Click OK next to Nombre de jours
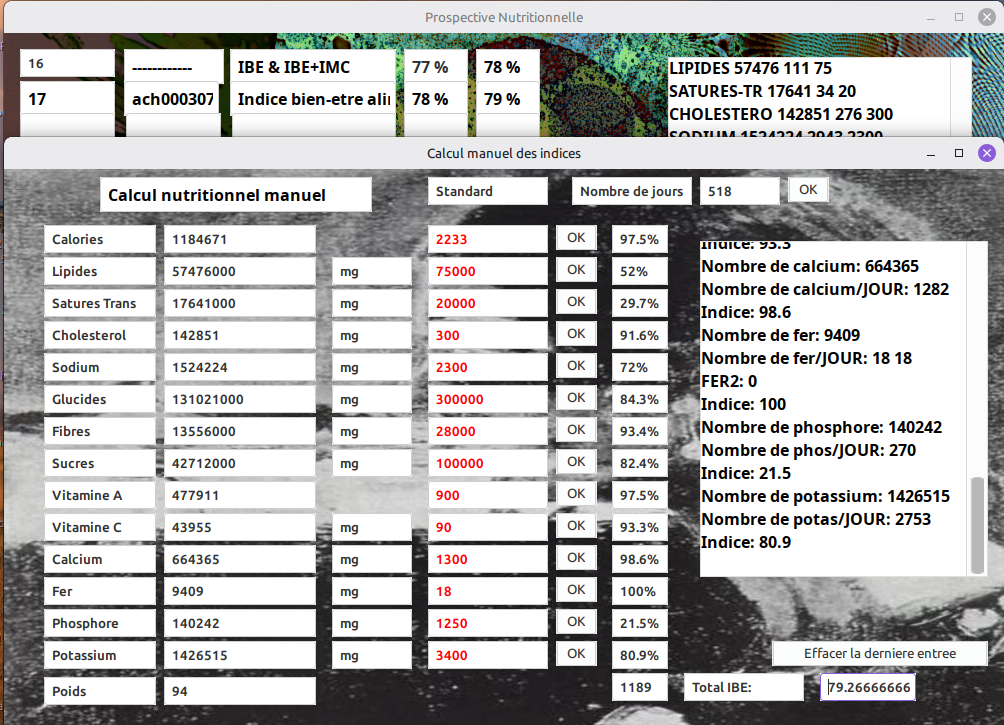 coord(808,190)
